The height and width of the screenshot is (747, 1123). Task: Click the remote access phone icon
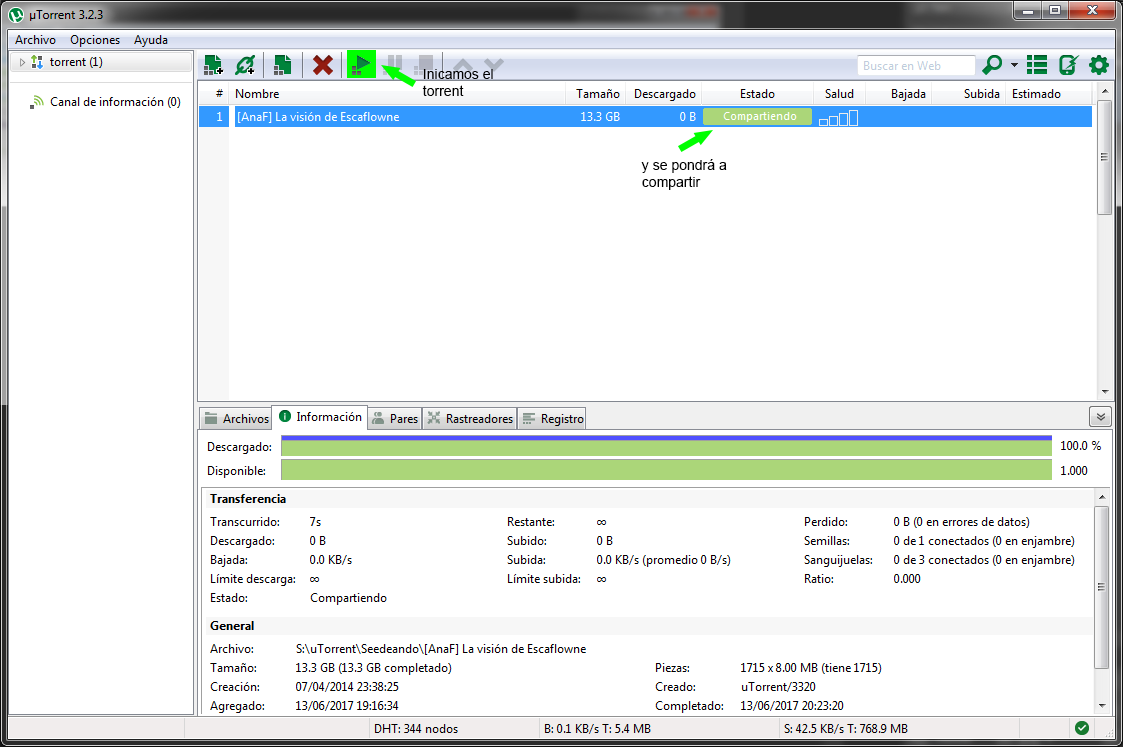(x=1068, y=64)
